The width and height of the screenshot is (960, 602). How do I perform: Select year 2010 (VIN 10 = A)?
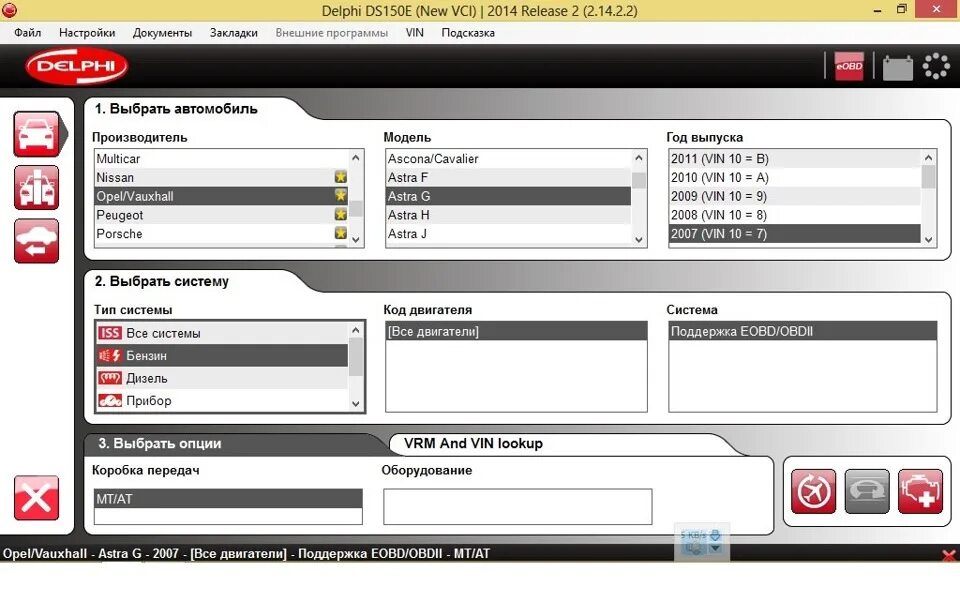pyautogui.click(x=795, y=178)
